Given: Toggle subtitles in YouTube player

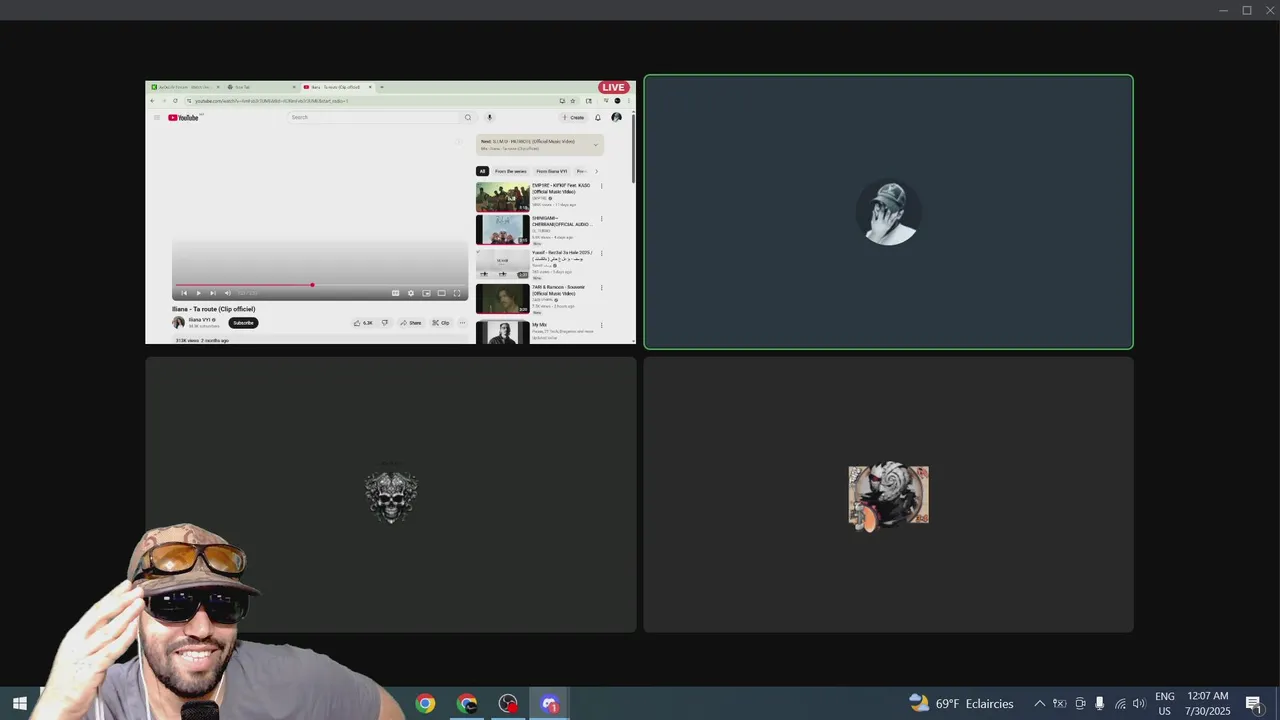Looking at the screenshot, I should coord(395,293).
